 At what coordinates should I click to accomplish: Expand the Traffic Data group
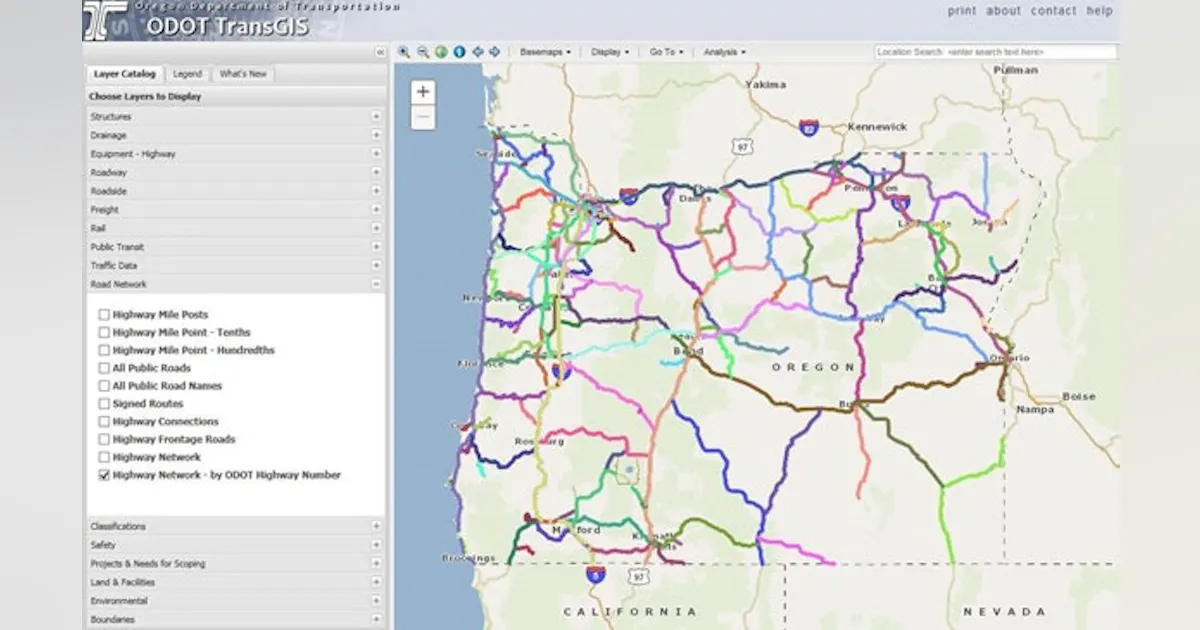point(376,266)
